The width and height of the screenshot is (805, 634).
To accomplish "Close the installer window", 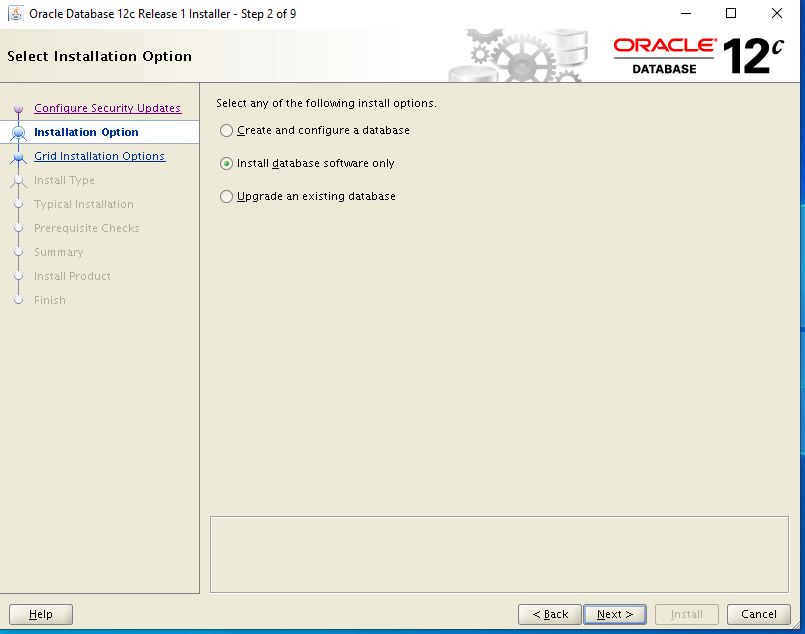I will coord(777,13).
